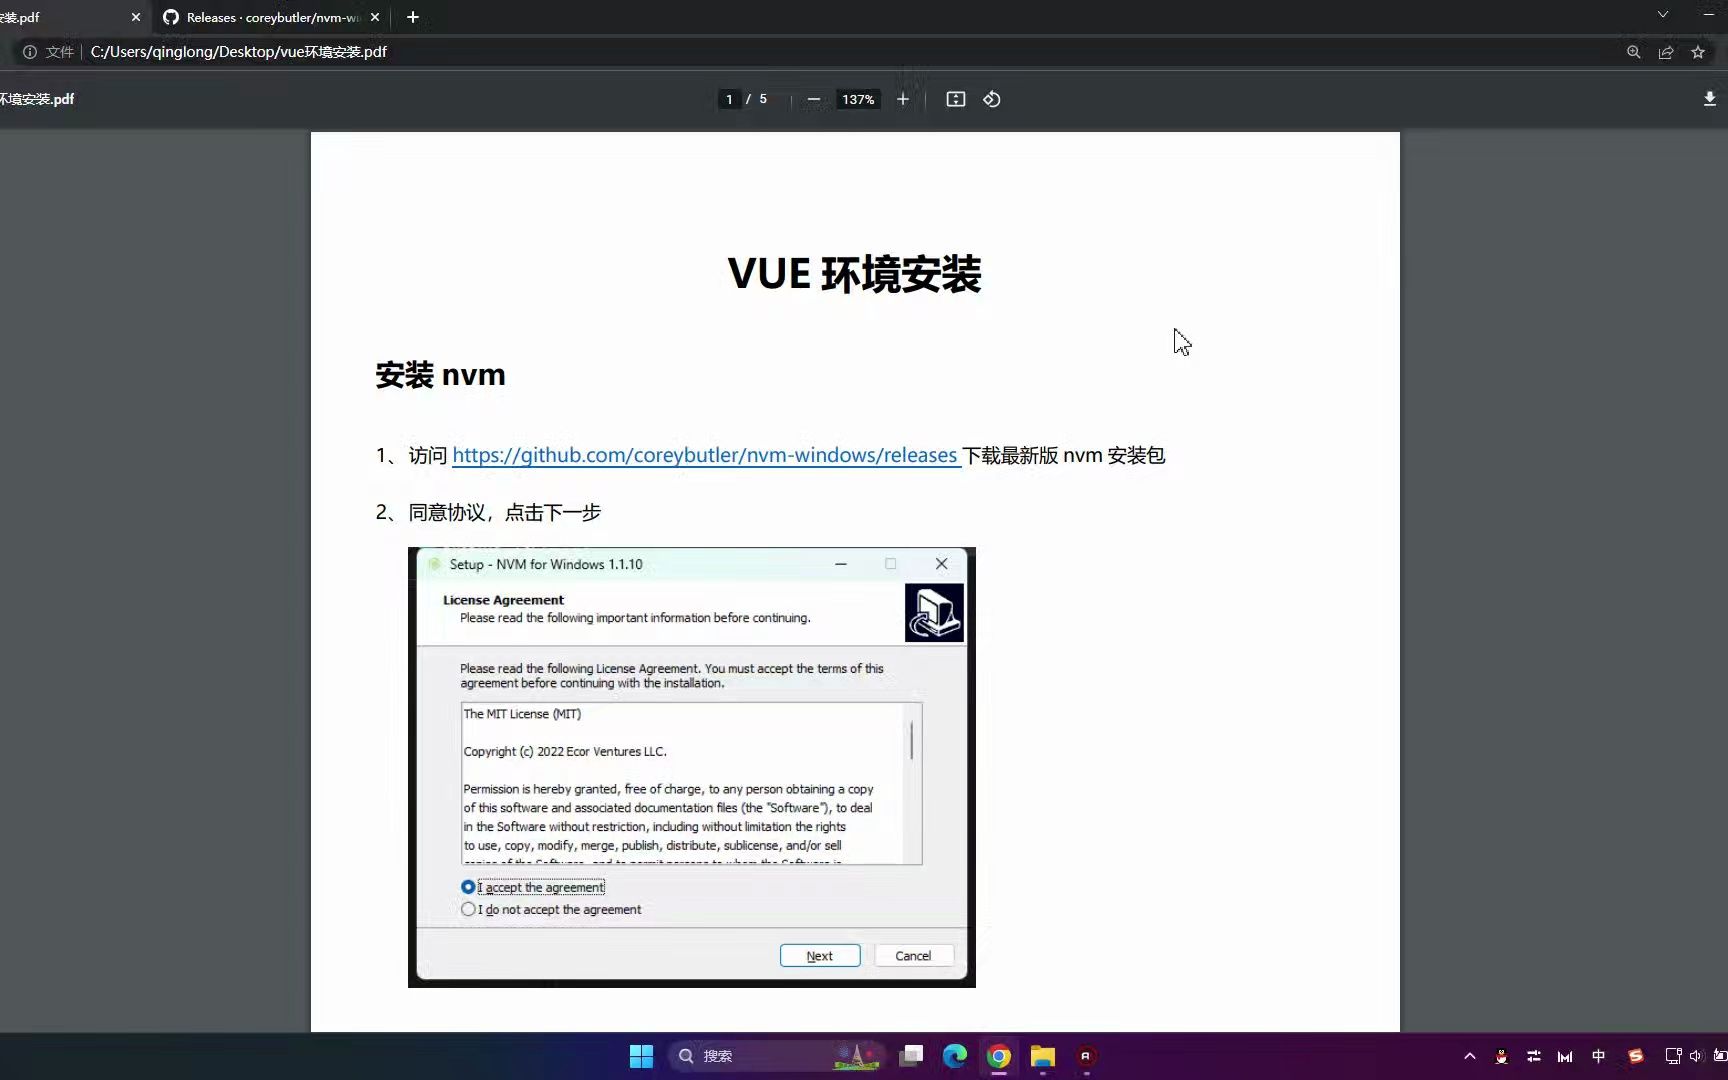This screenshot has height=1080, width=1728.
Task: Bookmark the current page
Action: point(1698,52)
